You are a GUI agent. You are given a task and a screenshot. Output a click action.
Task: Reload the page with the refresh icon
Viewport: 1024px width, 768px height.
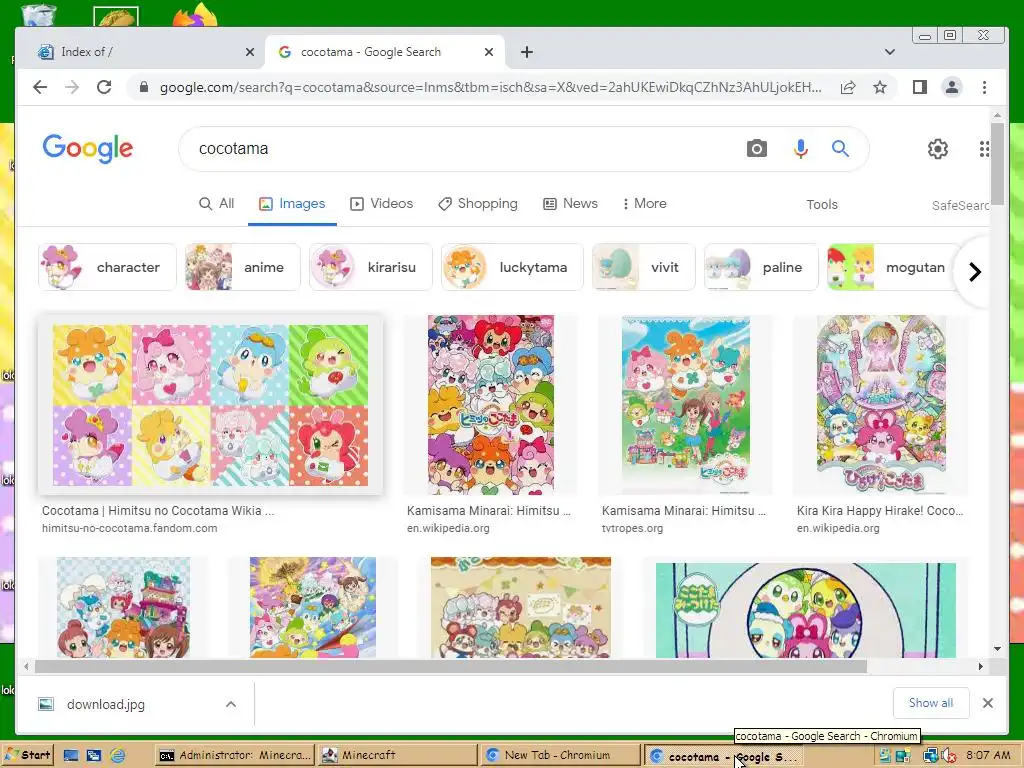(104, 87)
